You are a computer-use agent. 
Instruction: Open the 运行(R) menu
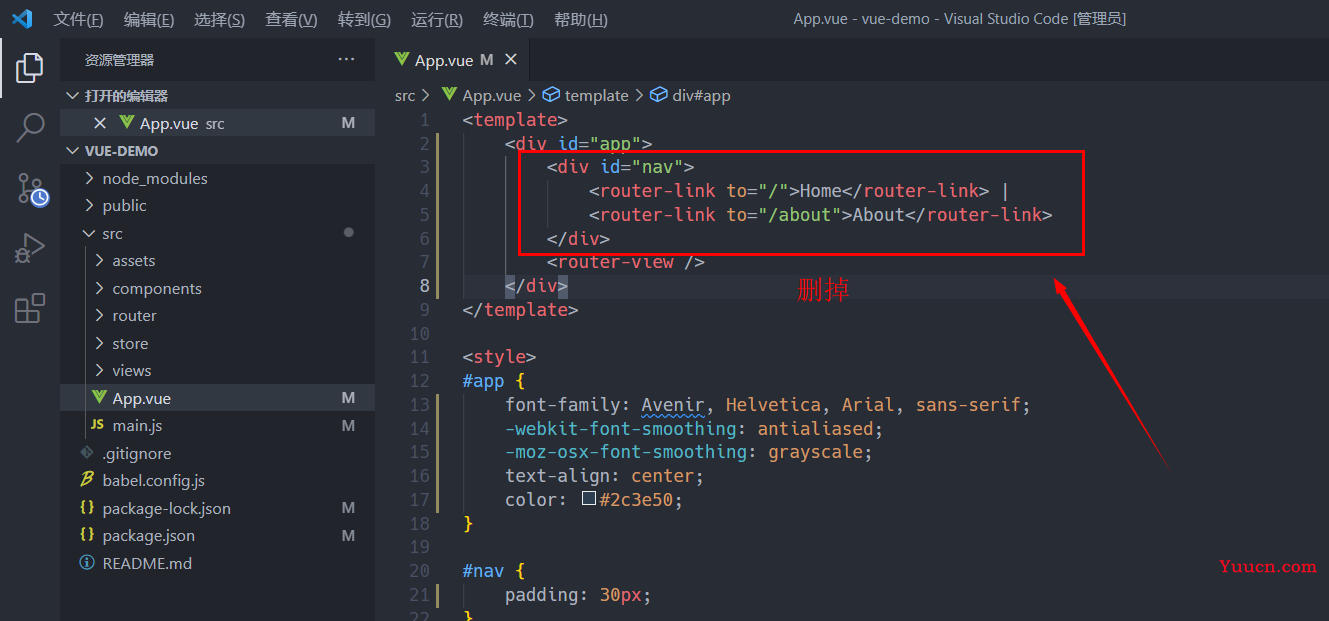coord(437,19)
